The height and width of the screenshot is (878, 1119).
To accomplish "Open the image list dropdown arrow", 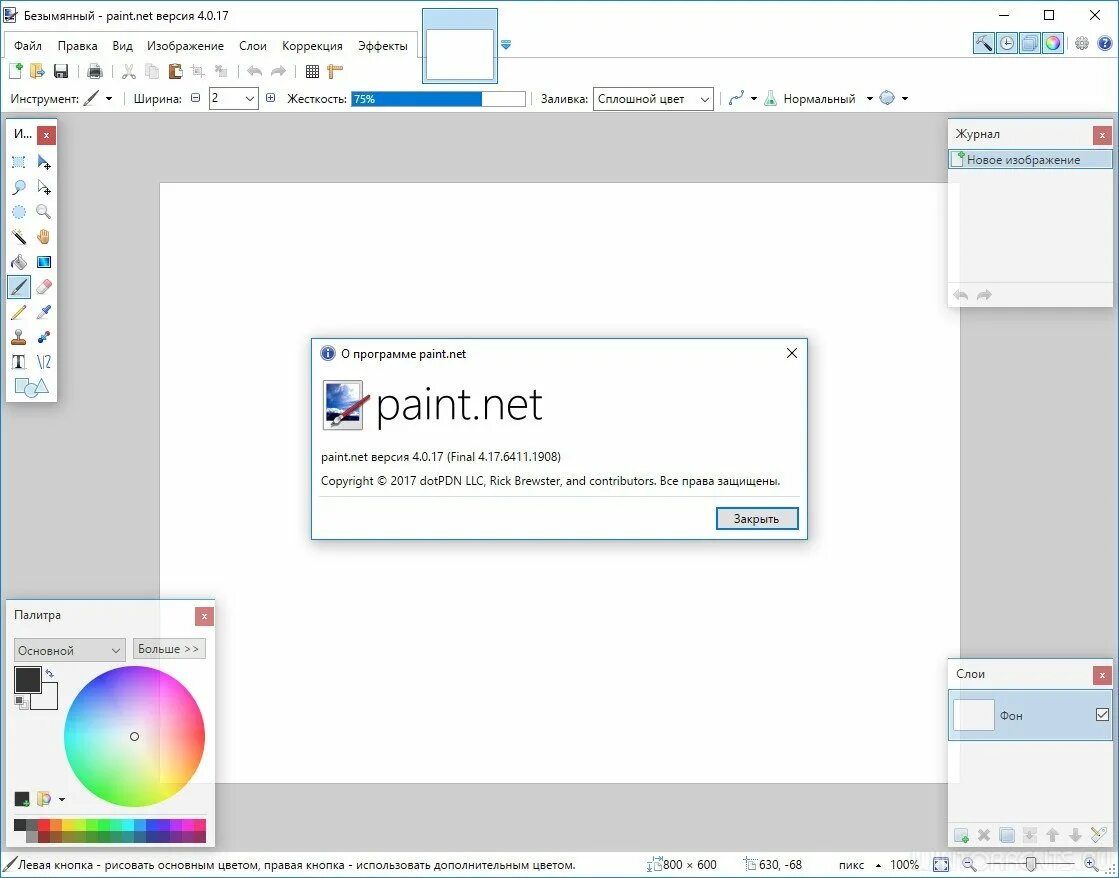I will pyautogui.click(x=506, y=45).
